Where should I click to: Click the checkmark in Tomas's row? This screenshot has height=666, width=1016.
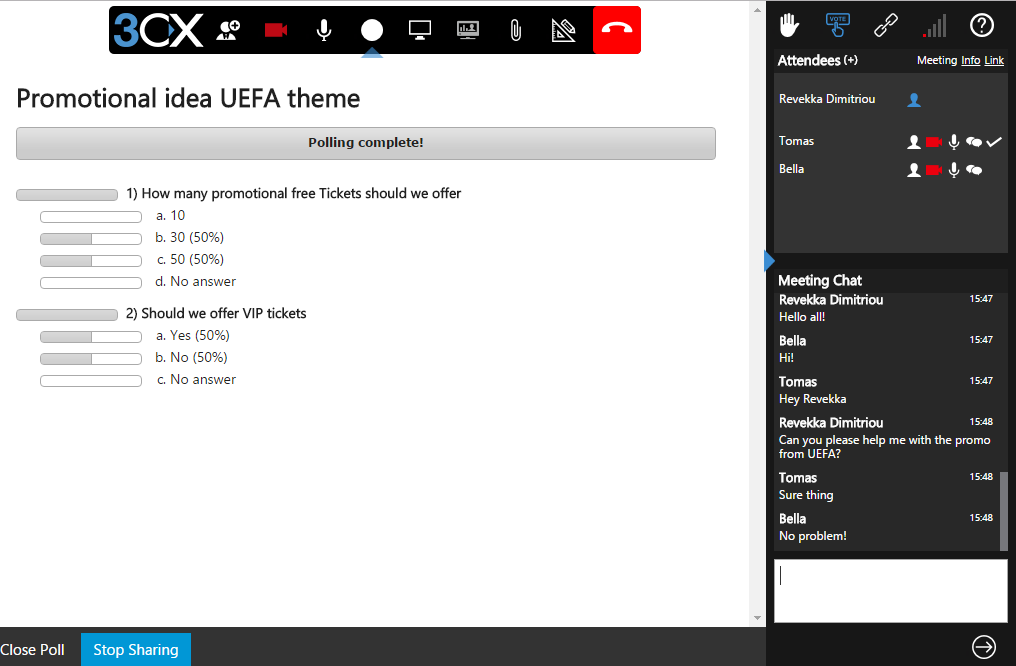tap(994, 142)
